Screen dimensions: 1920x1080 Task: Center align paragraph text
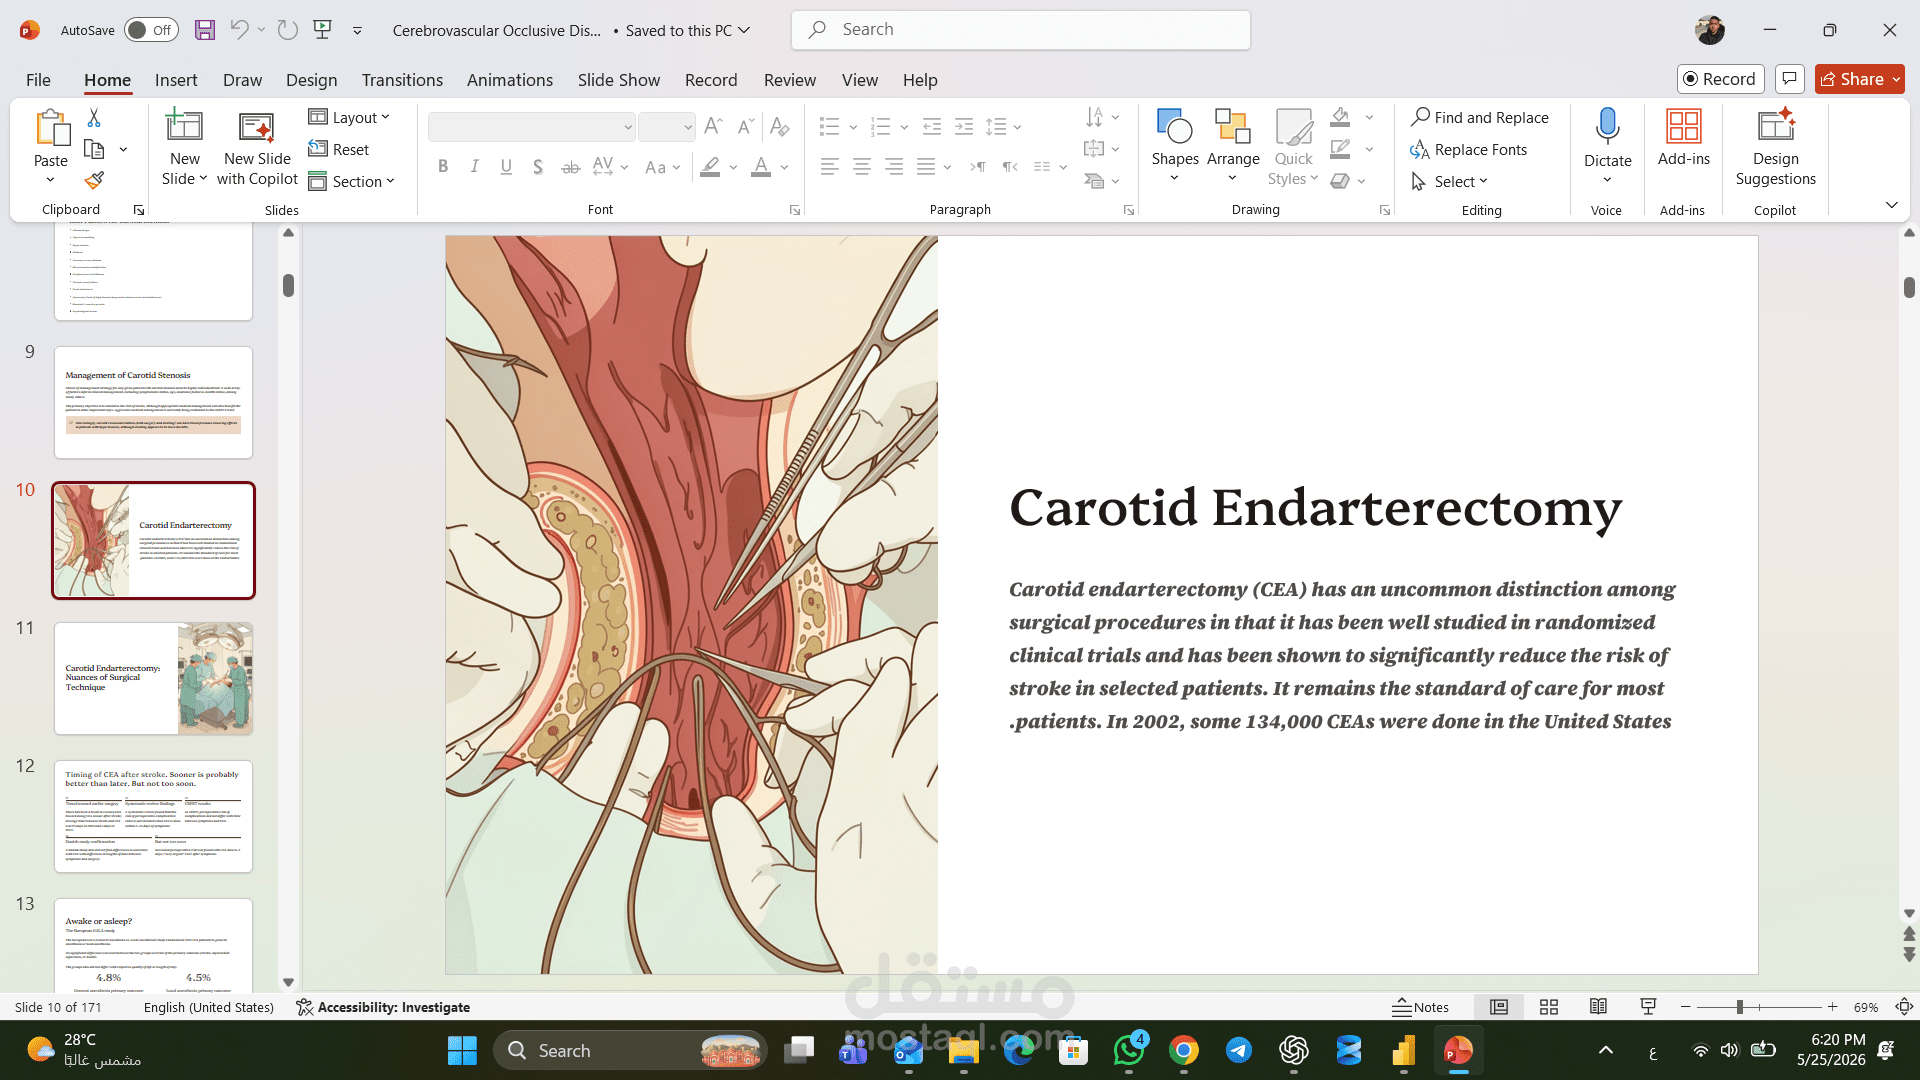862,167
